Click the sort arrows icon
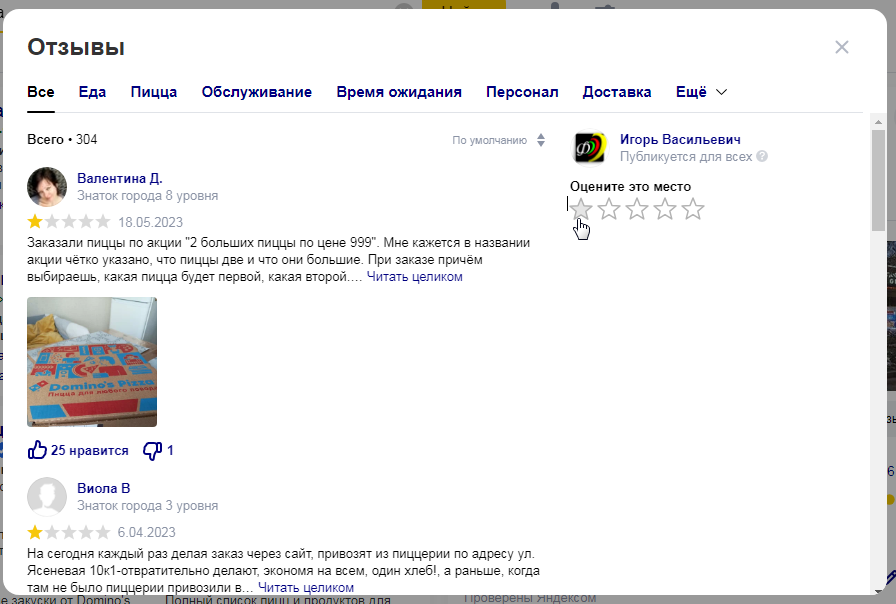This screenshot has width=896, height=604. click(x=541, y=140)
